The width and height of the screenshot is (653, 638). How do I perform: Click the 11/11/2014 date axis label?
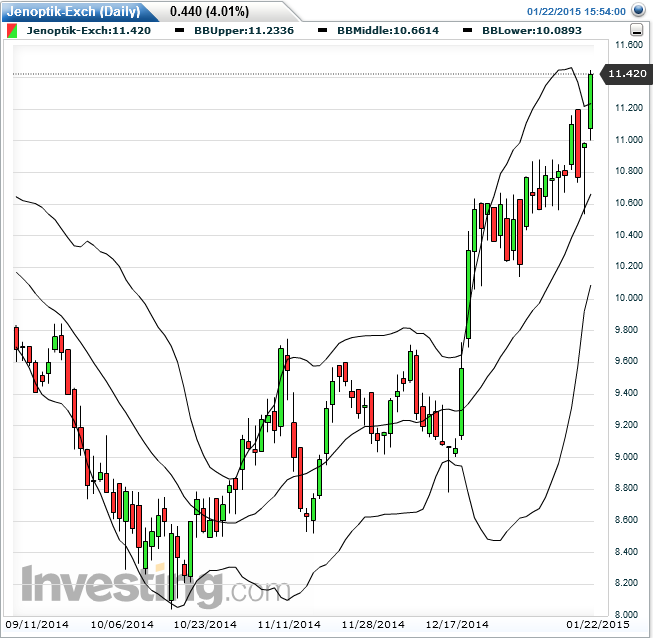pos(289,625)
